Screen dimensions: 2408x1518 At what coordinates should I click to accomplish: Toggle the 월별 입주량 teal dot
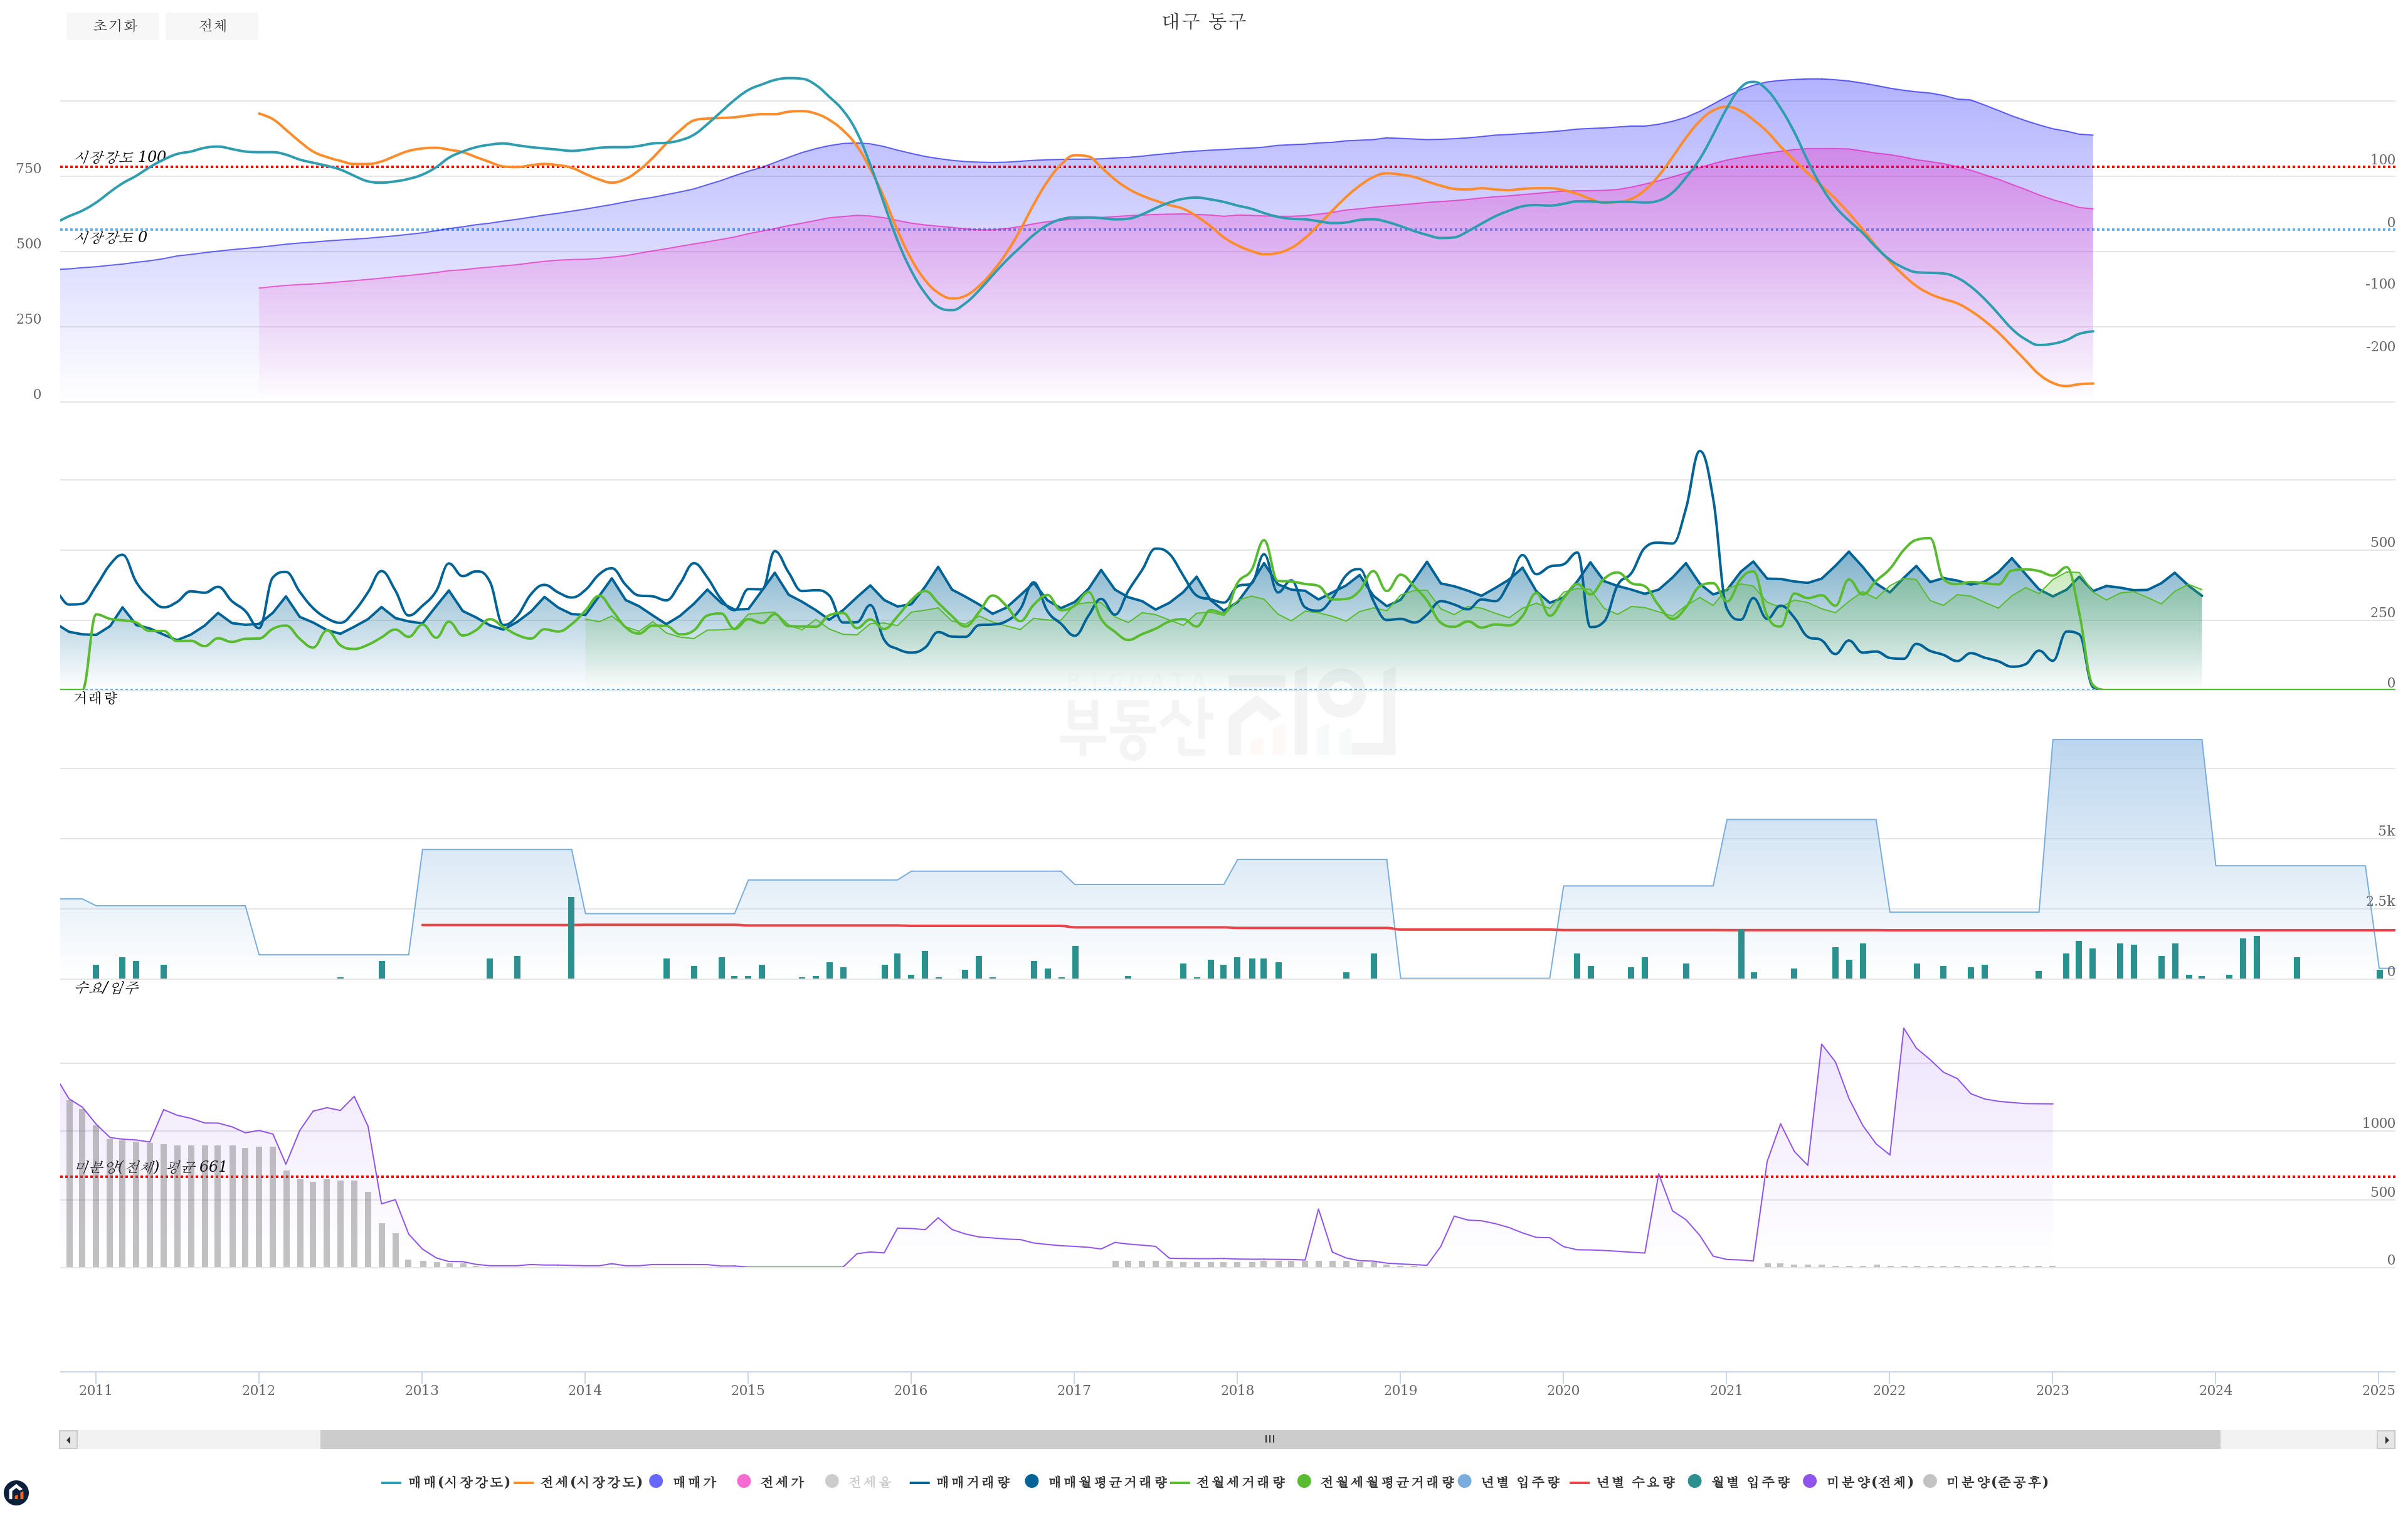point(1694,1481)
